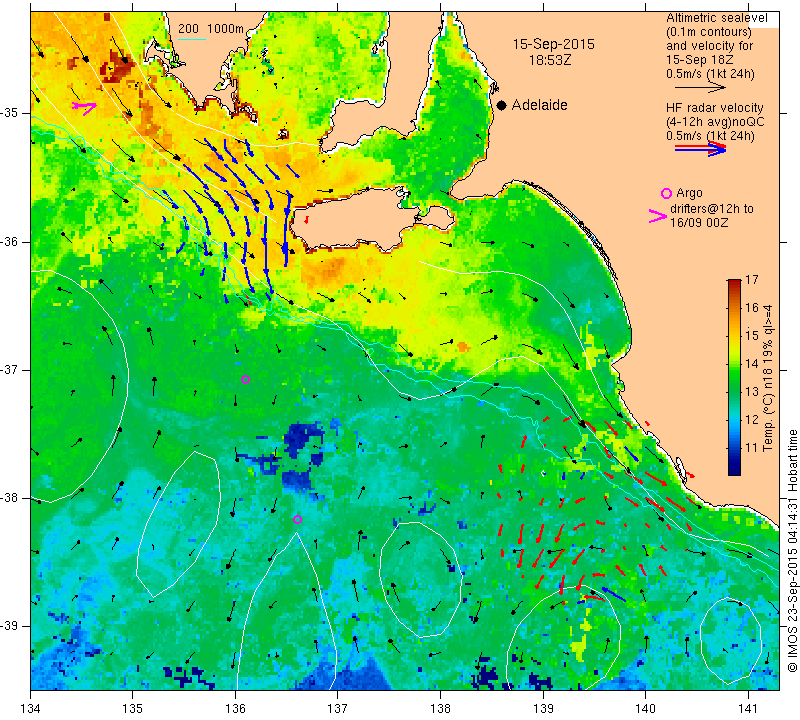800x720 pixels.
Task: Click the '-37' latitude axis label
Action: (10, 369)
